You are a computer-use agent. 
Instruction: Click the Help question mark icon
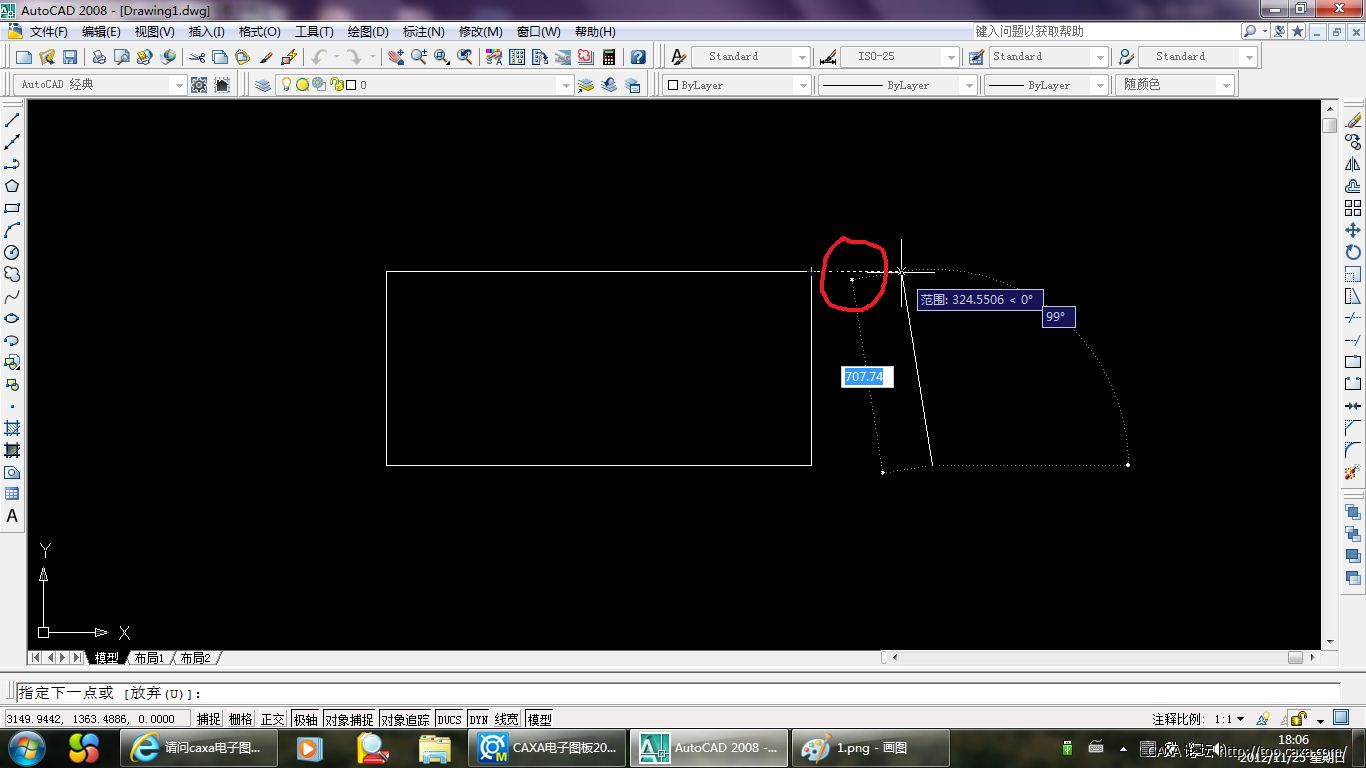[638, 57]
